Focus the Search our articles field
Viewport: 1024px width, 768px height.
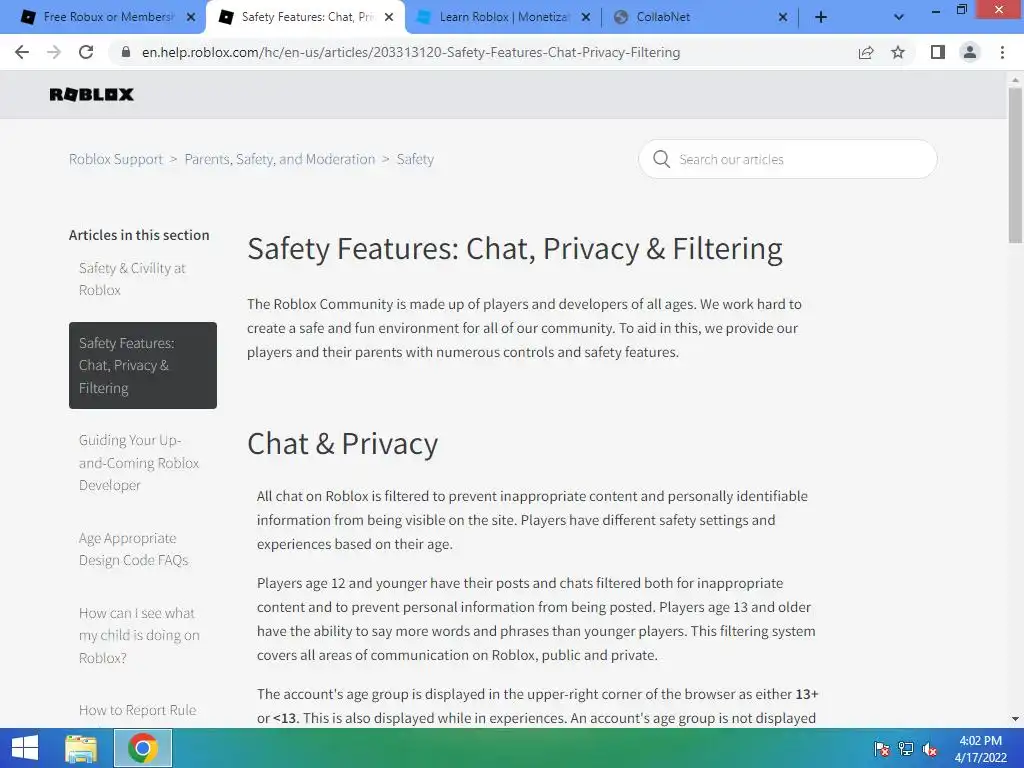click(788, 159)
